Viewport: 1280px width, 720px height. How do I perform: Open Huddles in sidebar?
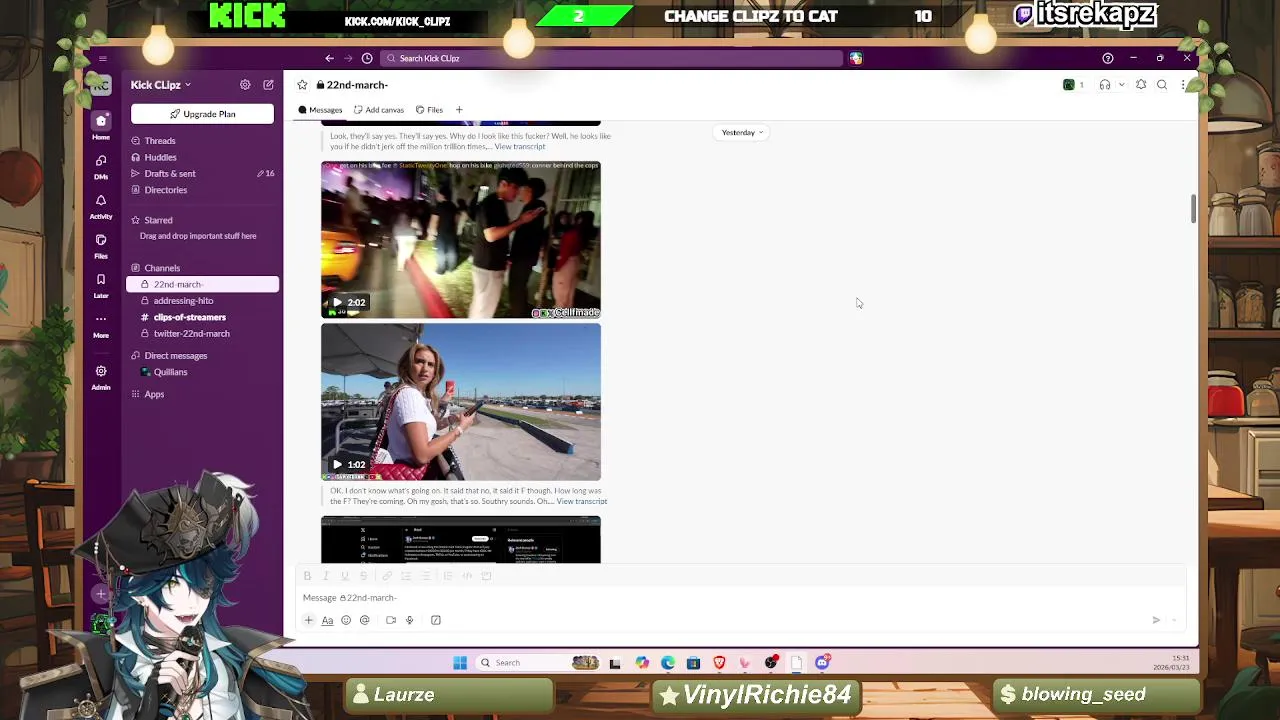point(203,157)
